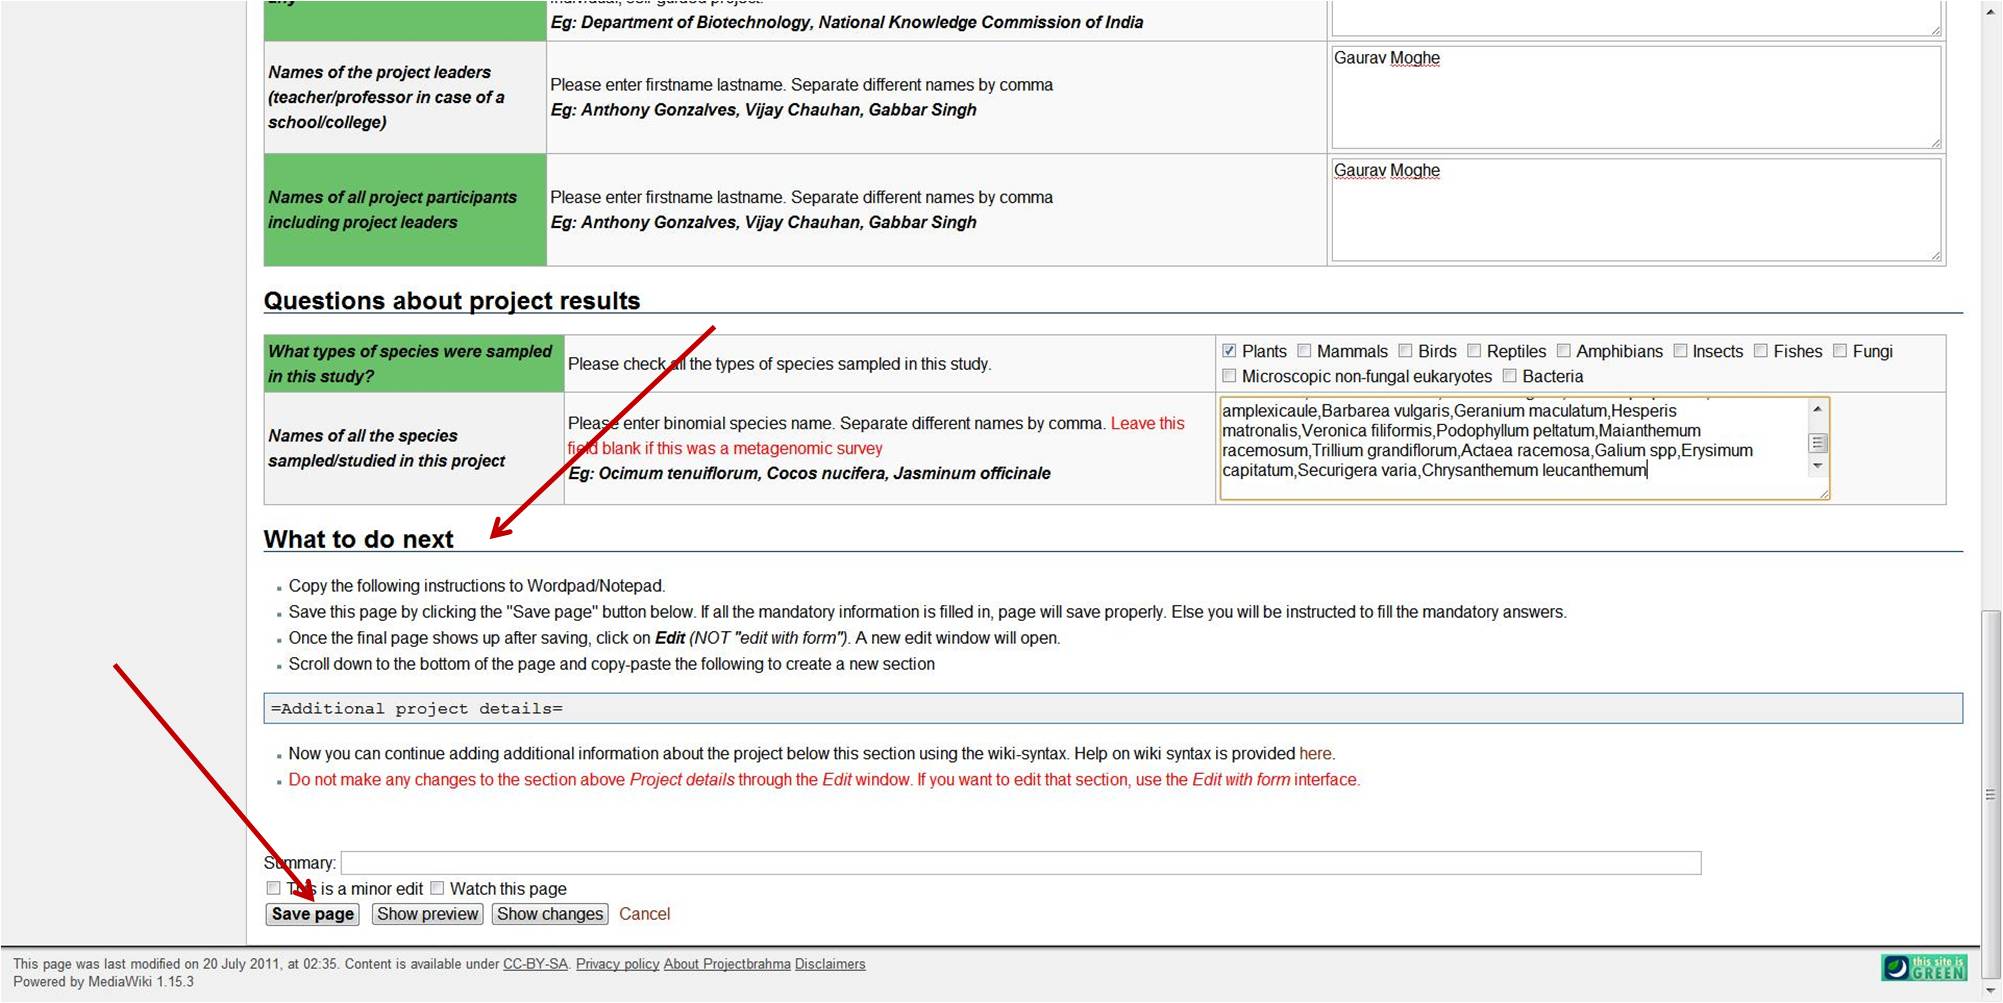Click 'Copy the following instructions to Wordpad/Notepad' item

[477, 586]
